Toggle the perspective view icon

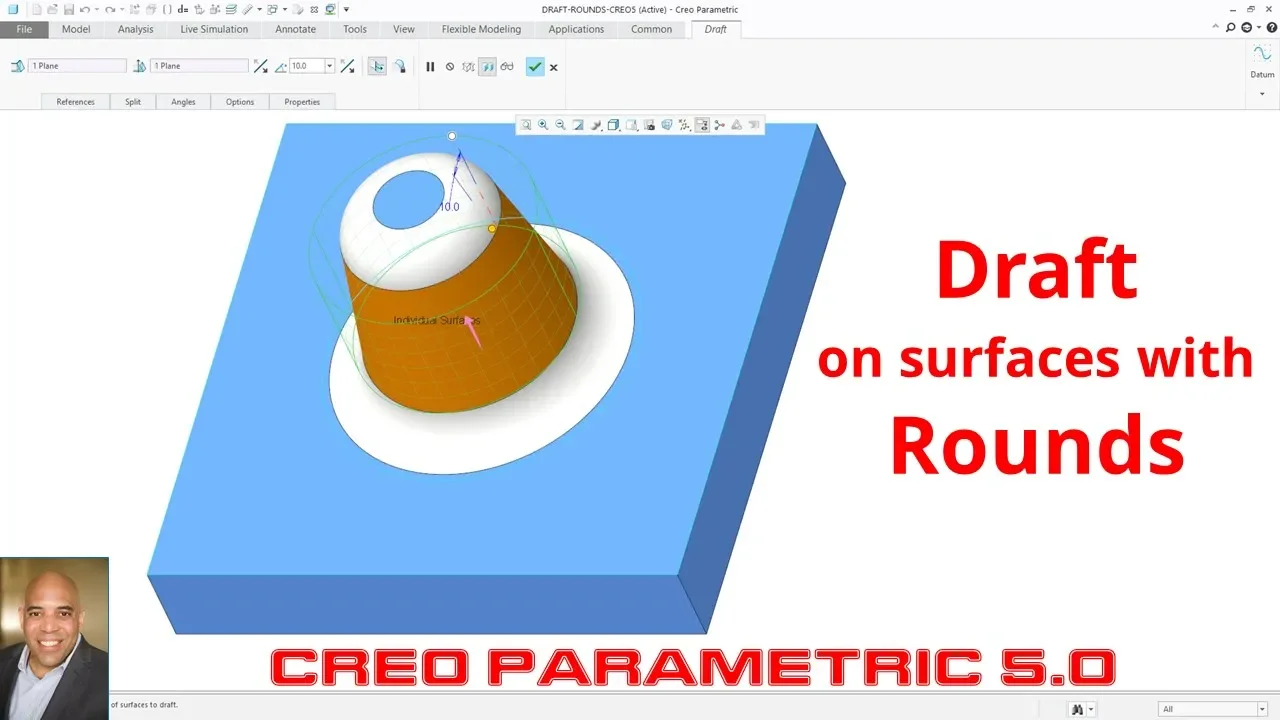click(667, 125)
